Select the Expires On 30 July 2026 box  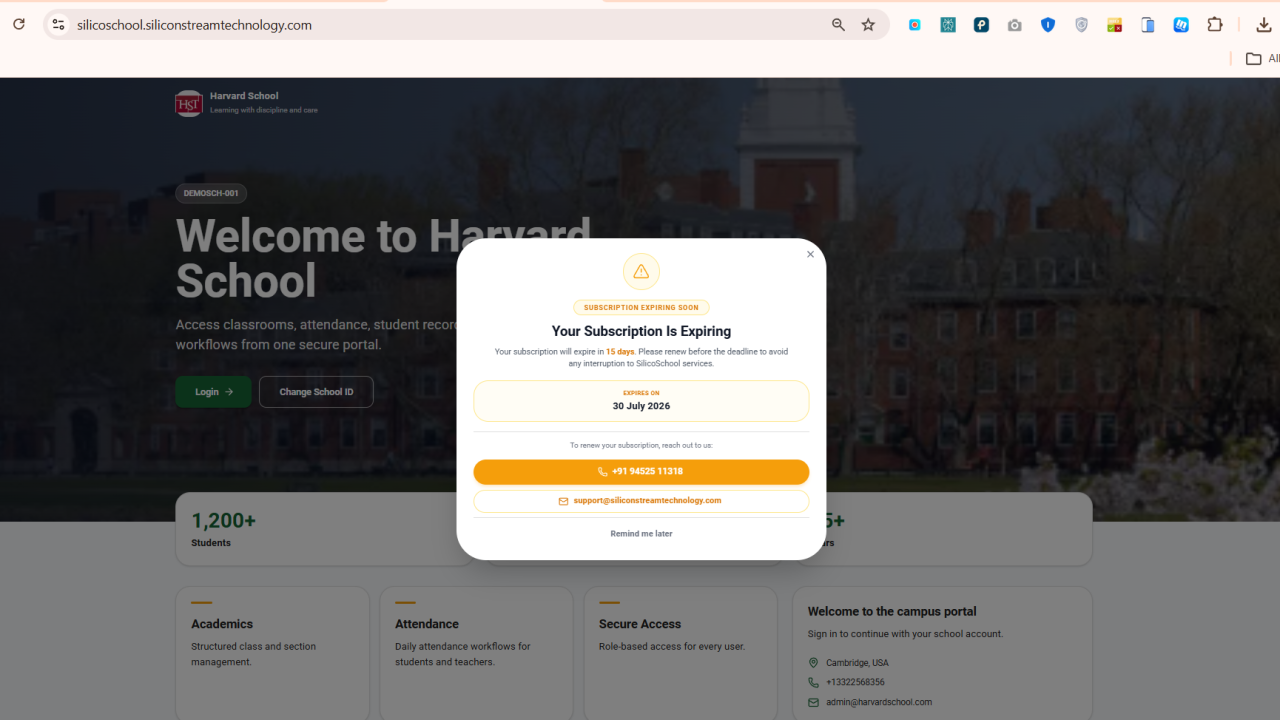[x=641, y=401]
